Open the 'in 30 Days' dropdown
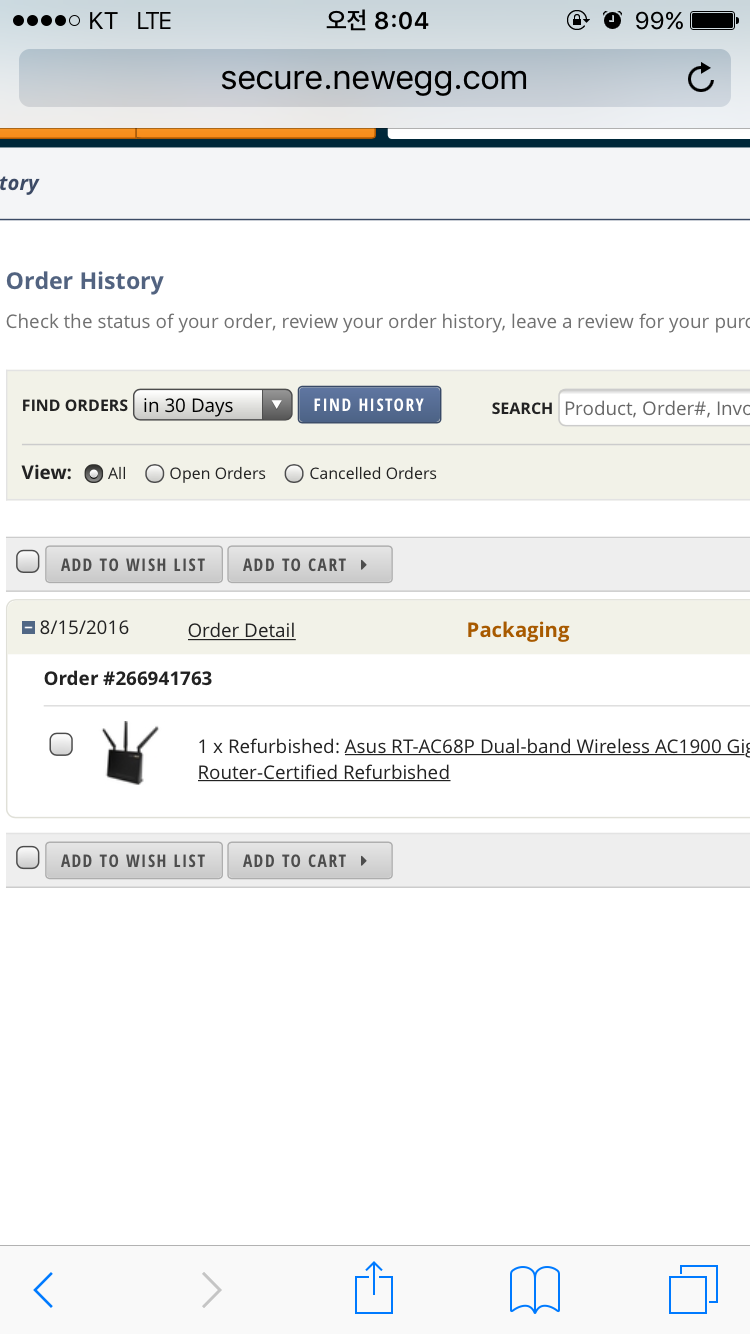This screenshot has height=1334, width=750. coord(212,405)
